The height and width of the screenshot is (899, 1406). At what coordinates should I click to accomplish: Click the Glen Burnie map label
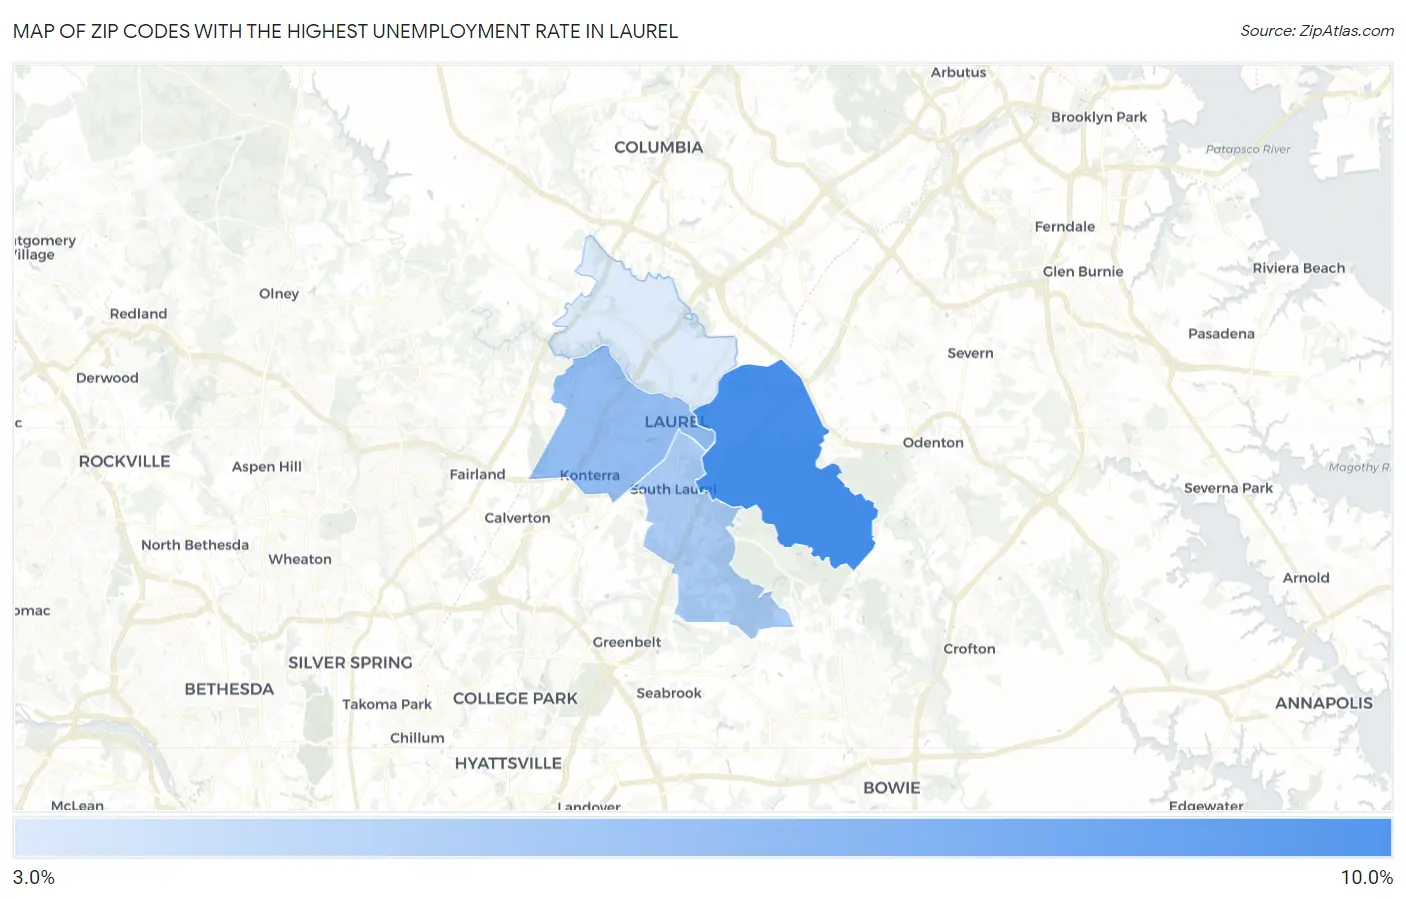[x=1083, y=271]
